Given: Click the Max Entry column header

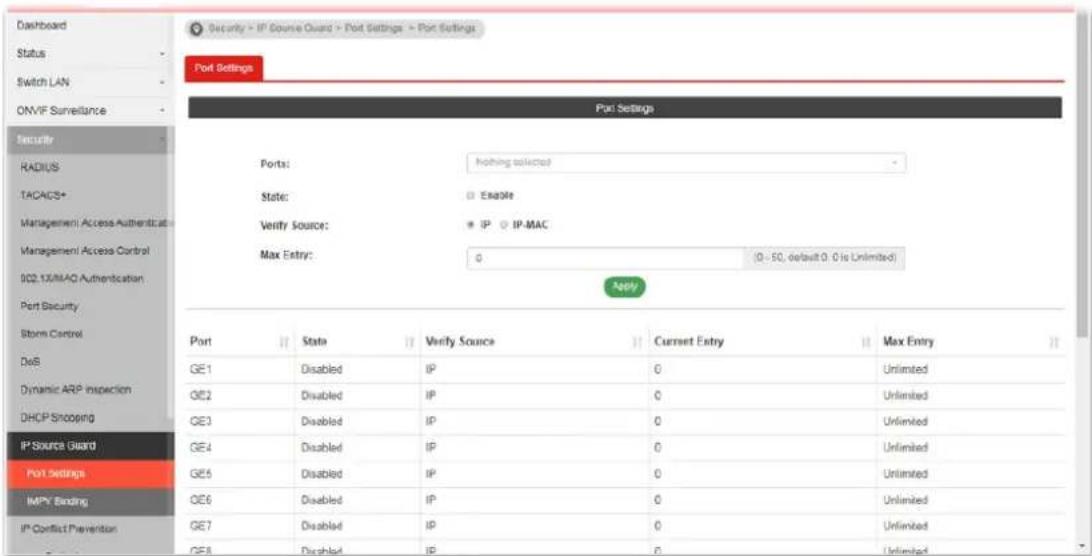Looking at the screenshot, I should 909,342.
